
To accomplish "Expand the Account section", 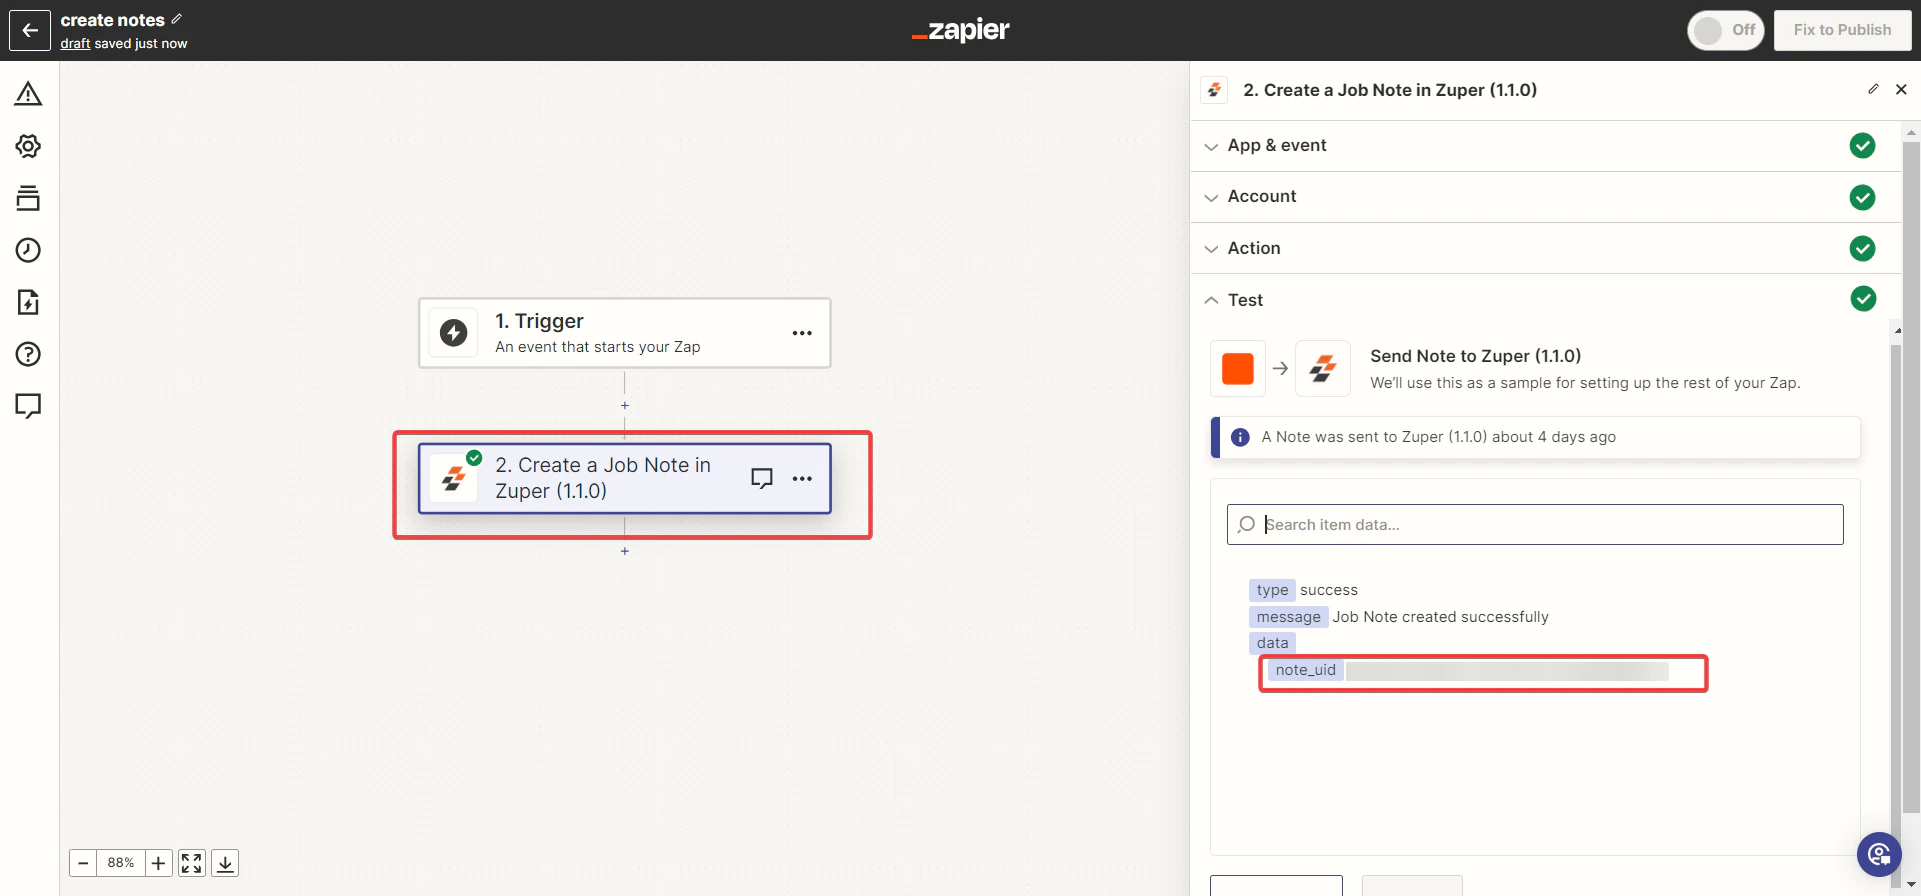I will tap(1545, 197).
